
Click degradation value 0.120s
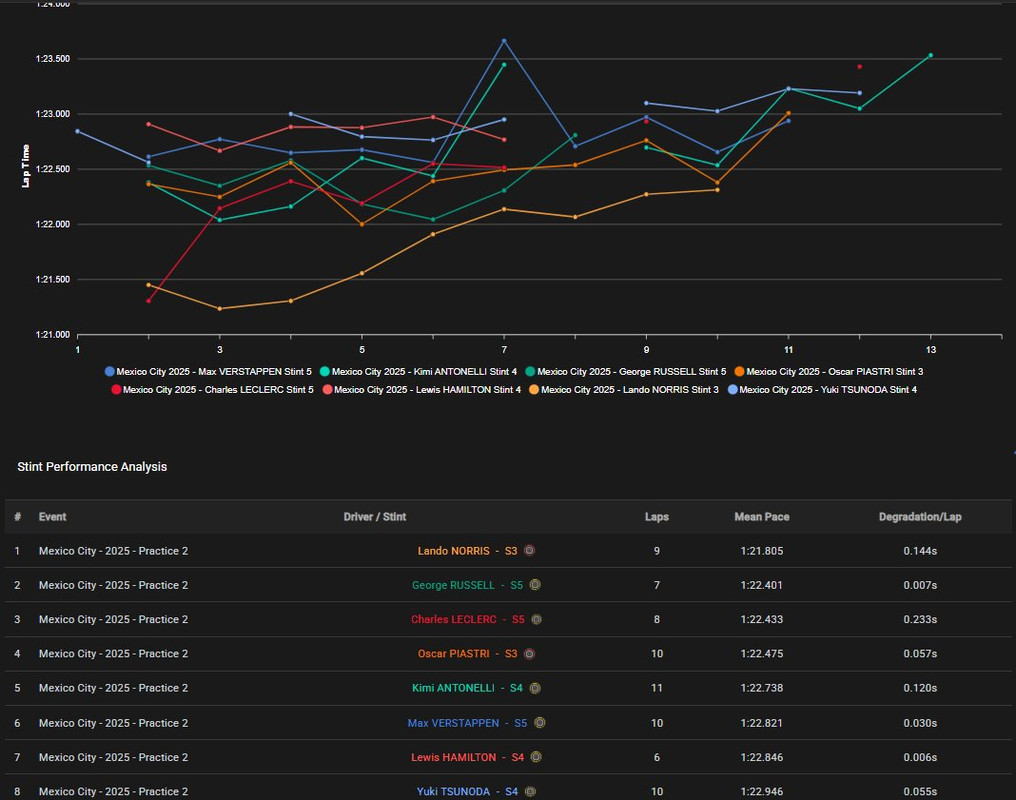(x=920, y=688)
